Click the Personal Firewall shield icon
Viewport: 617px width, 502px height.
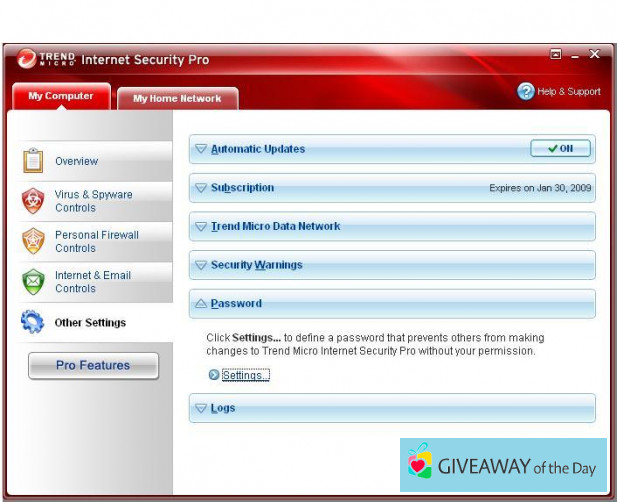point(33,241)
